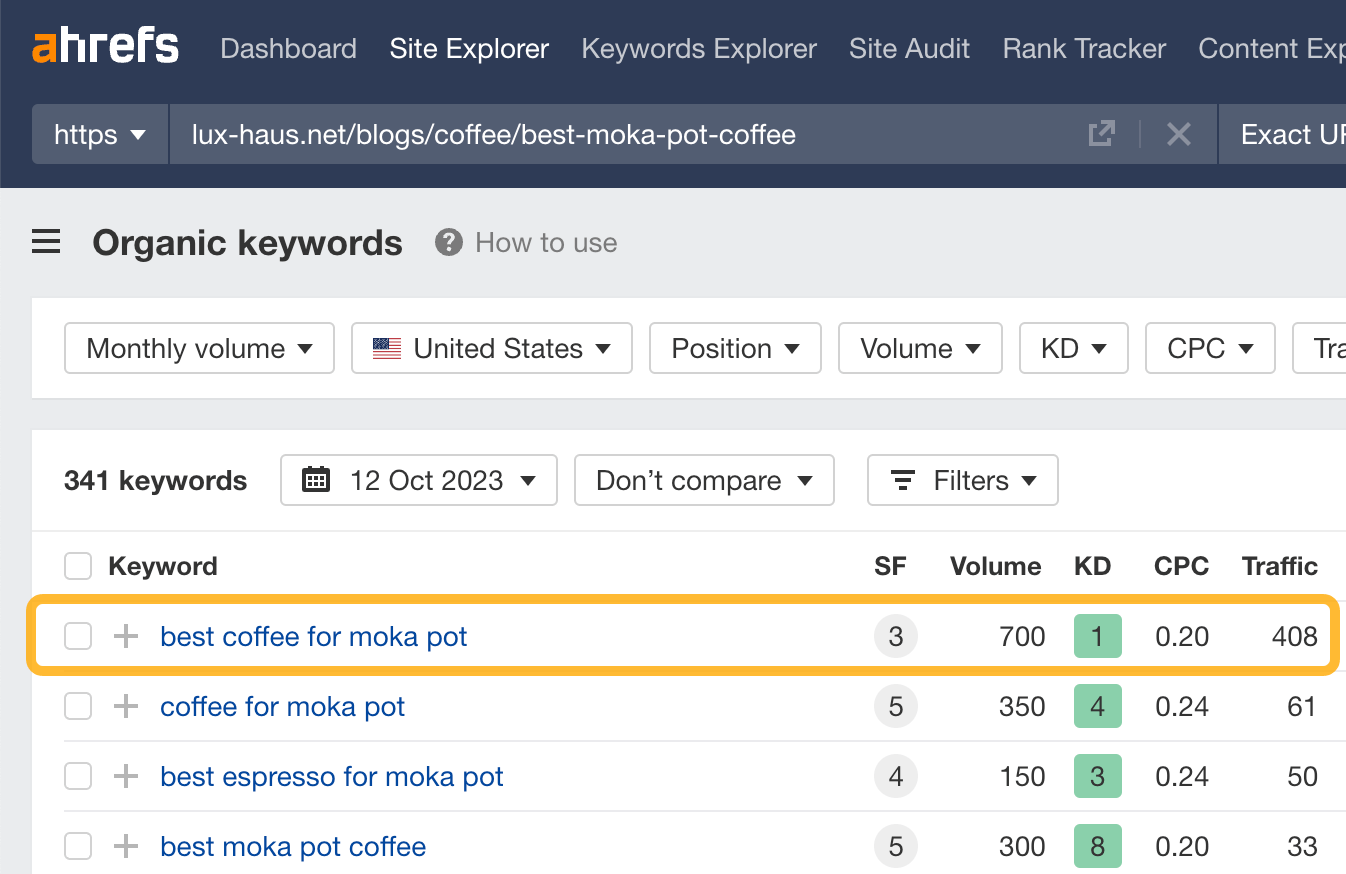Screen dimensions: 1346x874
Task: Open the sidebar hamburger menu
Action: pos(46,241)
